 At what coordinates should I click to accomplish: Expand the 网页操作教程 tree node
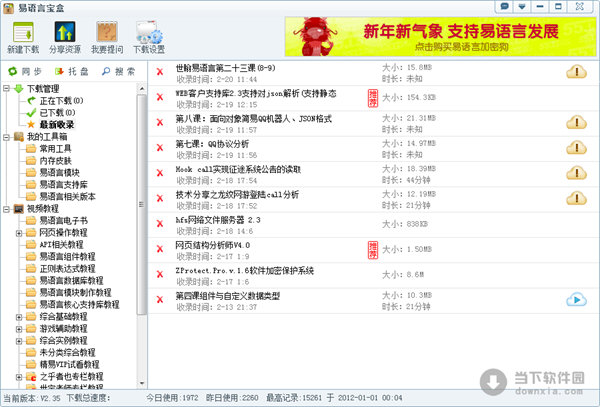tap(20, 232)
